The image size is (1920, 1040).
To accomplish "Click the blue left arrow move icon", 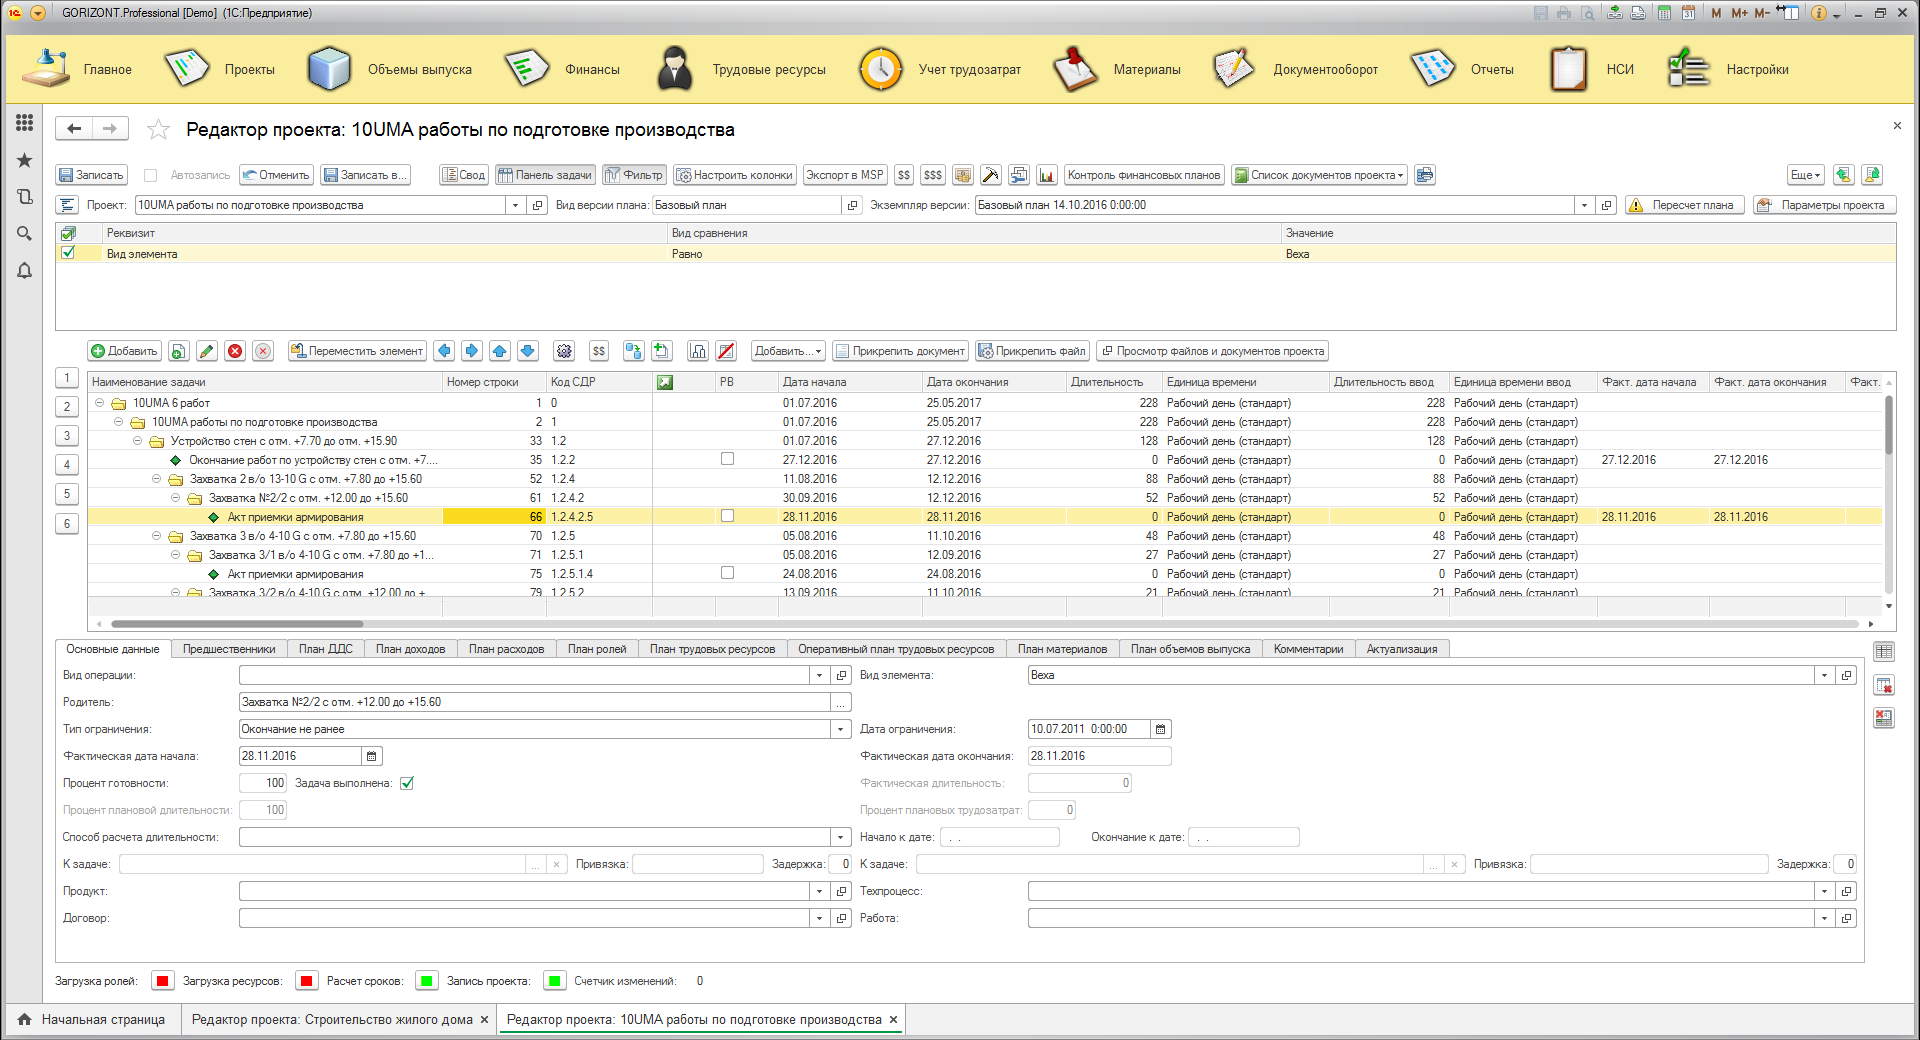I will (x=445, y=351).
